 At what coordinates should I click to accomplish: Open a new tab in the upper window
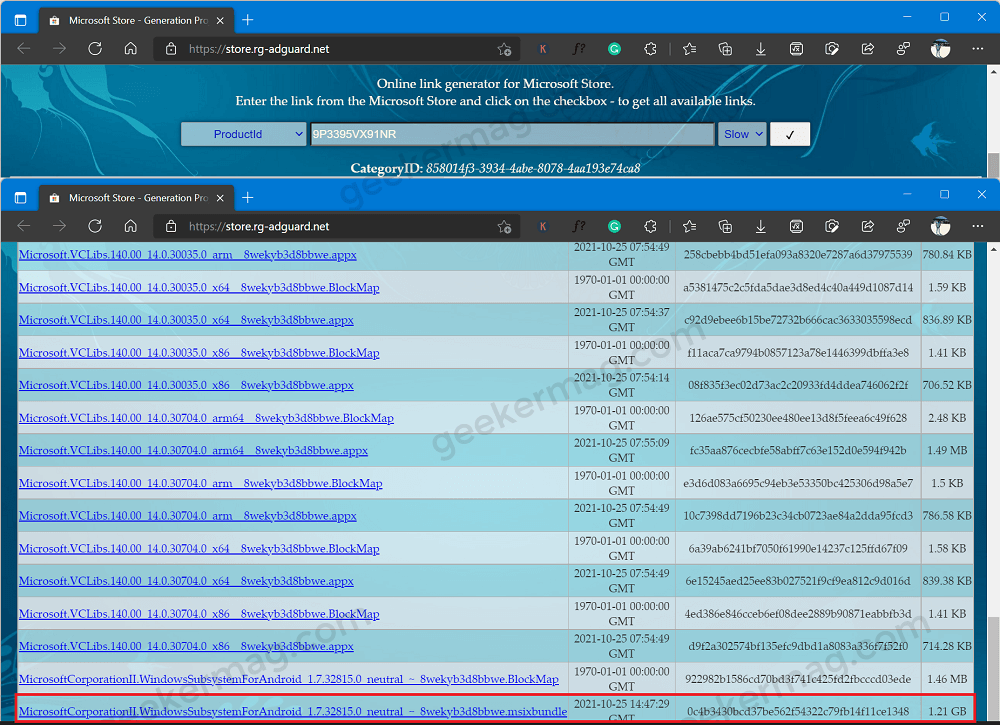[247, 20]
